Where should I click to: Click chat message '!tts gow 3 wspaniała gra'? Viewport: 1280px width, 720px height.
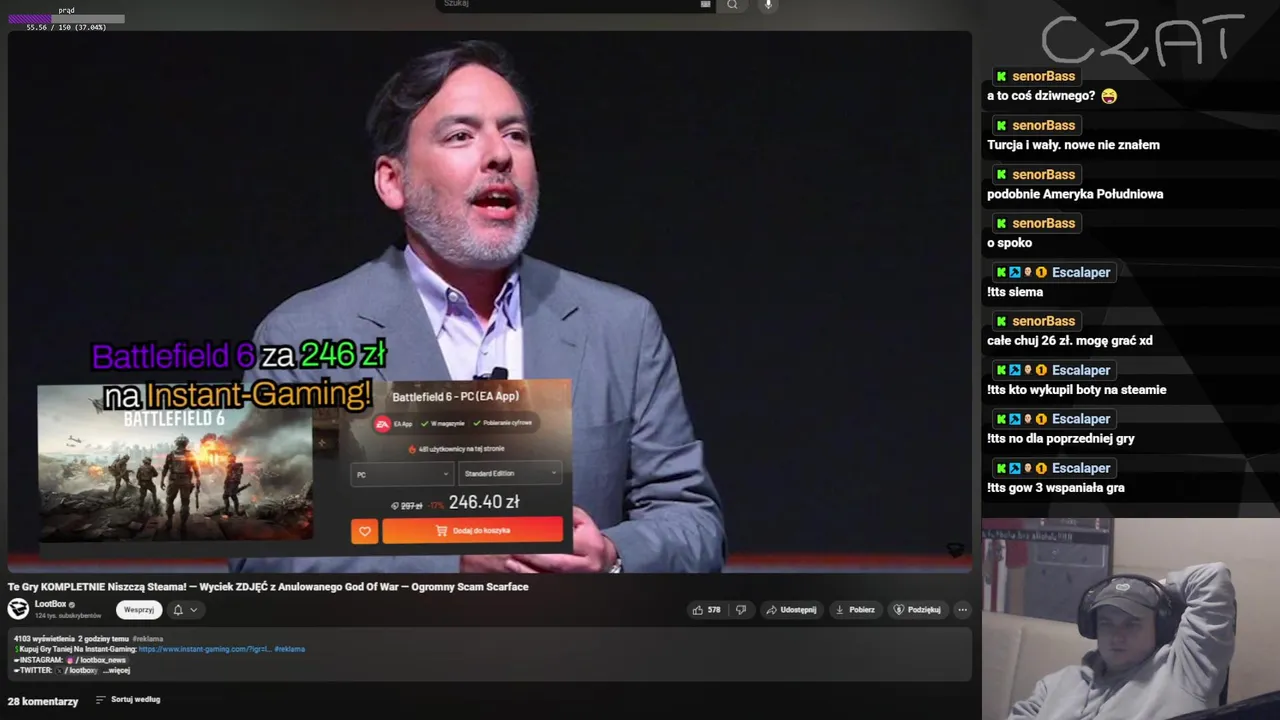coord(1055,488)
